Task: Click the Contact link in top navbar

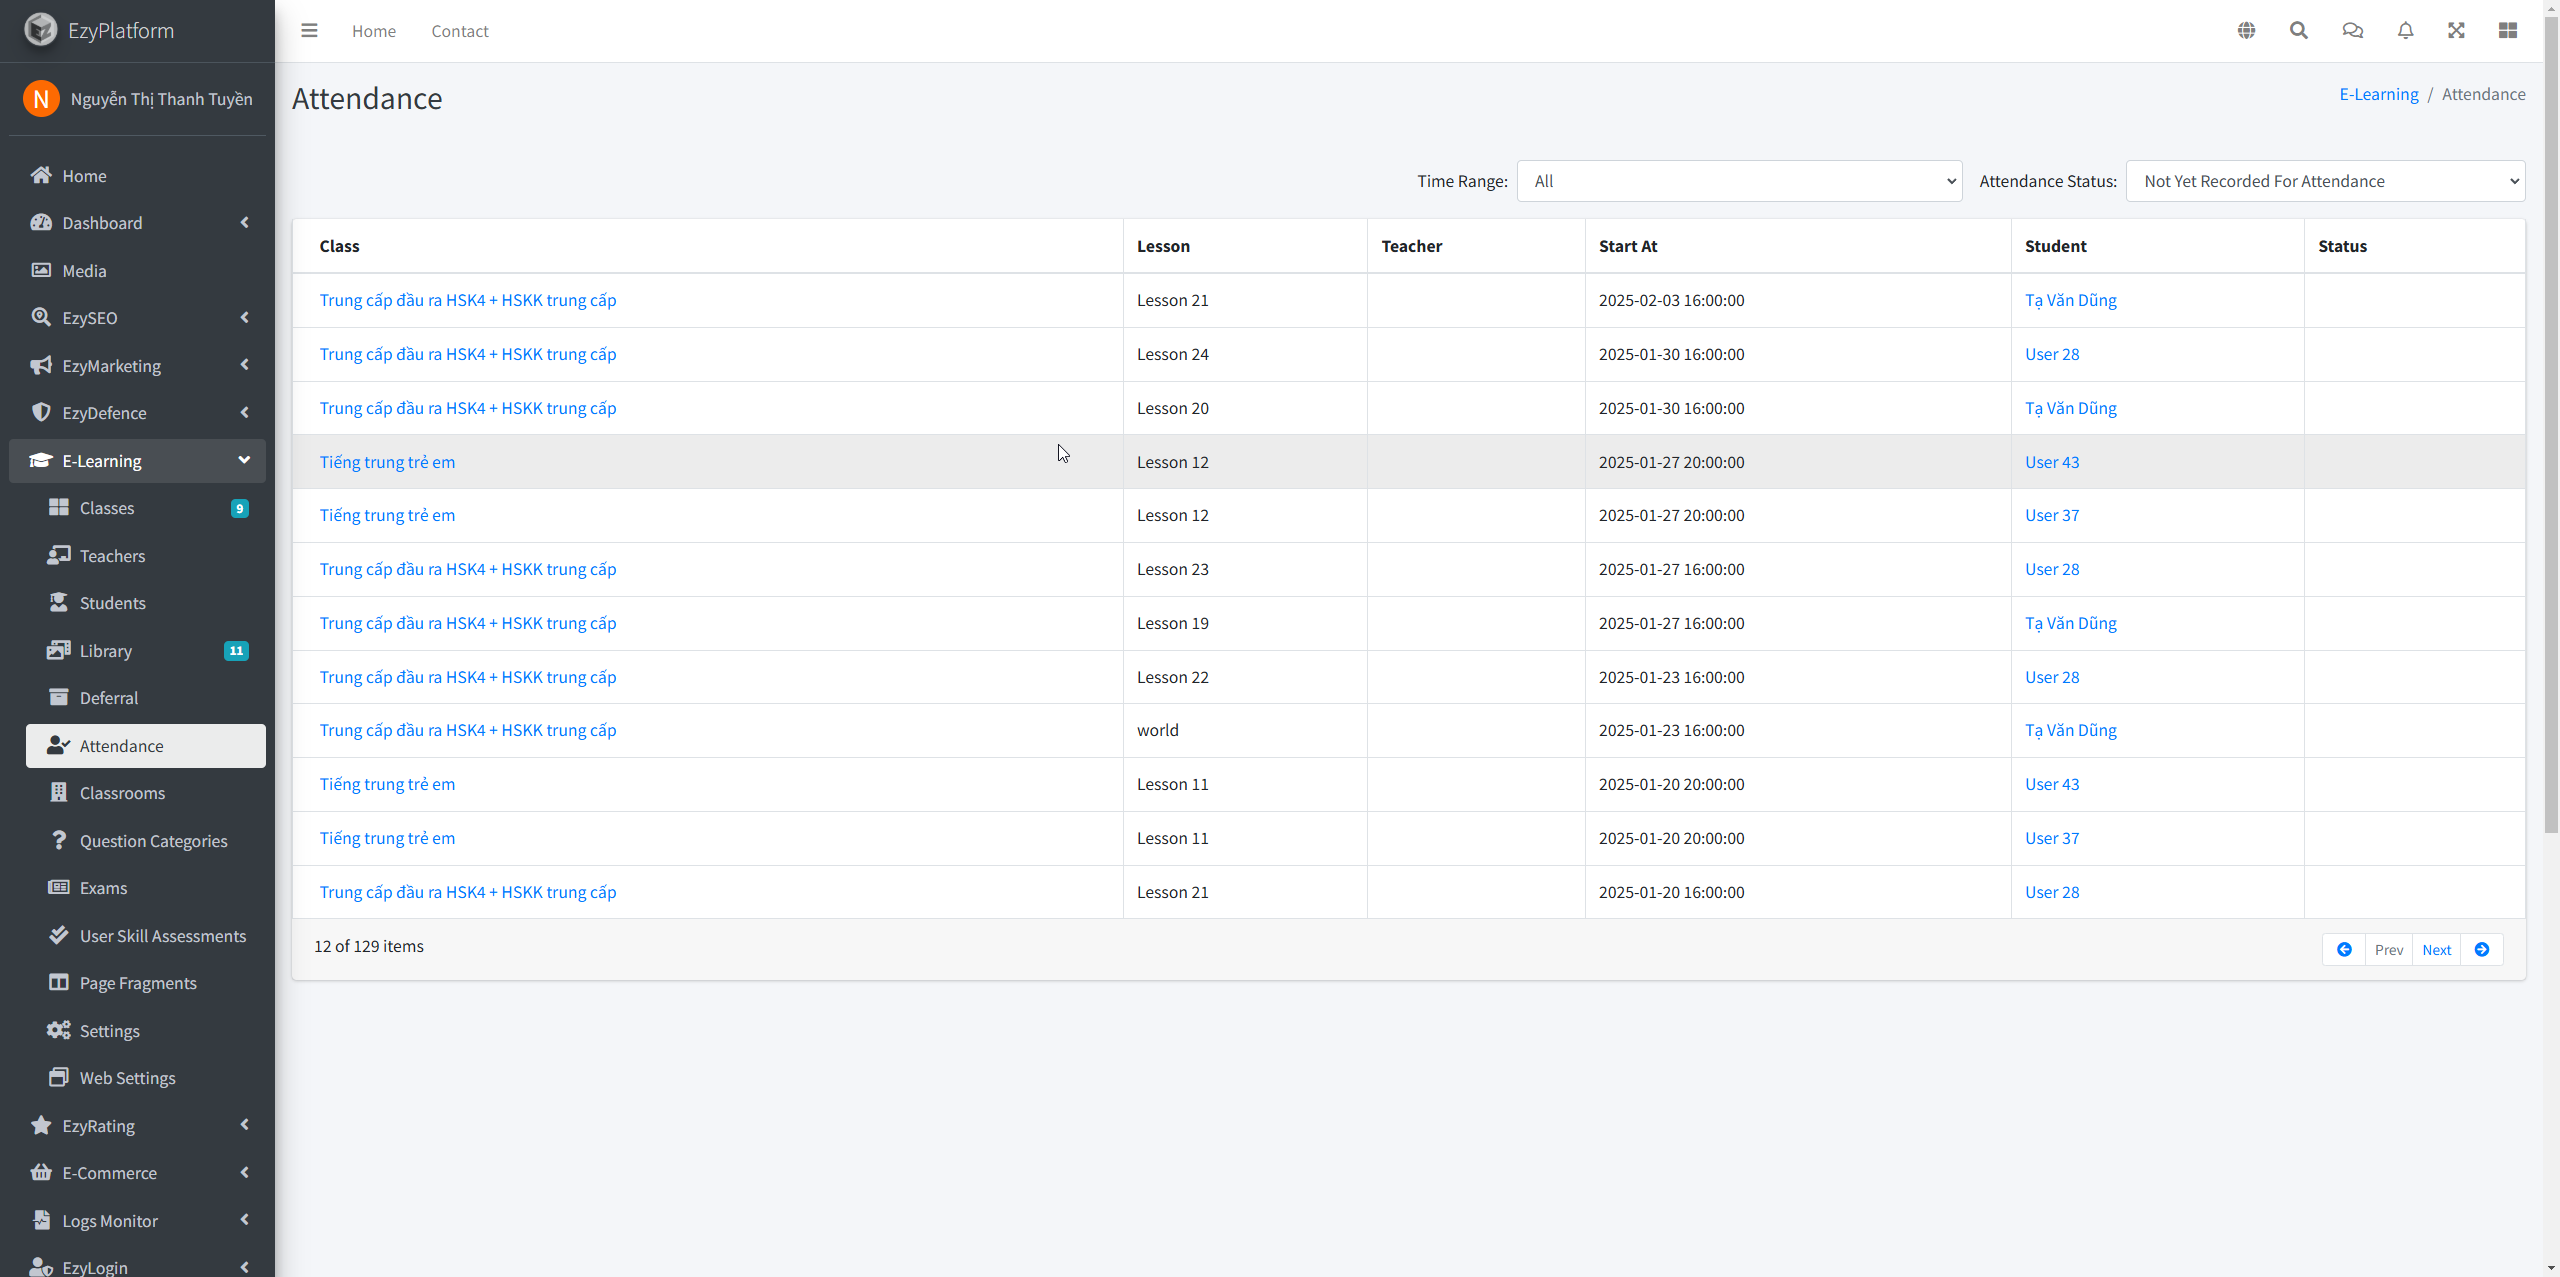Action: 460,31
